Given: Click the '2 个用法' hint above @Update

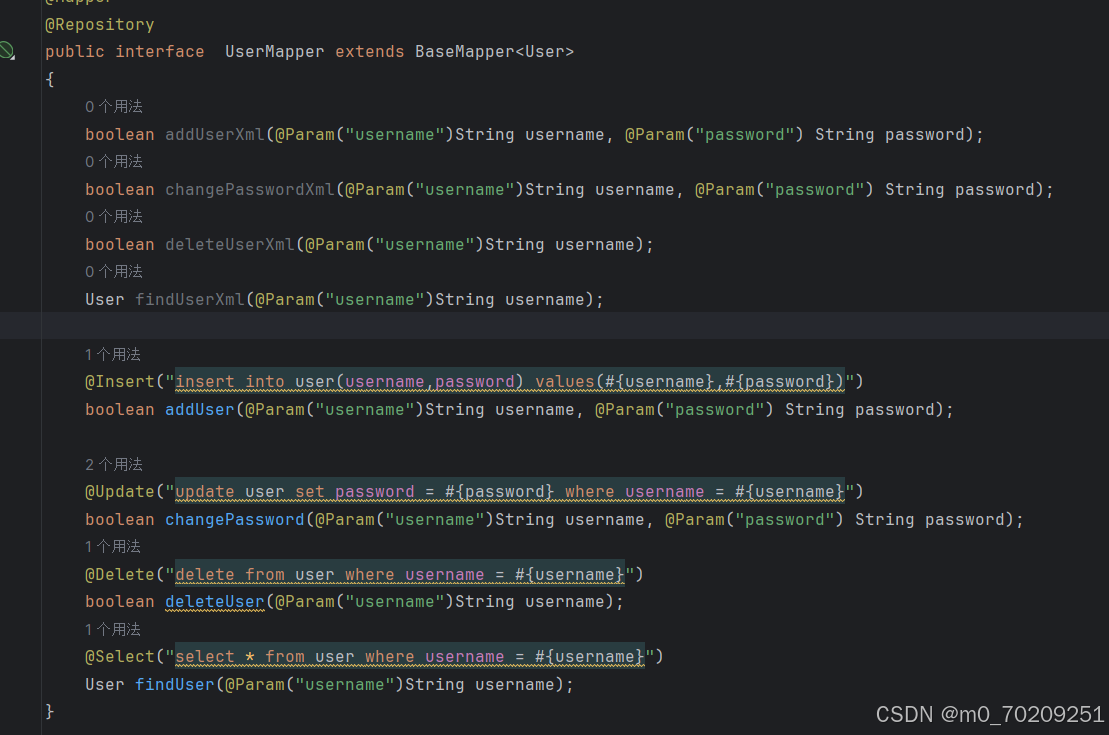Looking at the screenshot, I should (x=114, y=465).
